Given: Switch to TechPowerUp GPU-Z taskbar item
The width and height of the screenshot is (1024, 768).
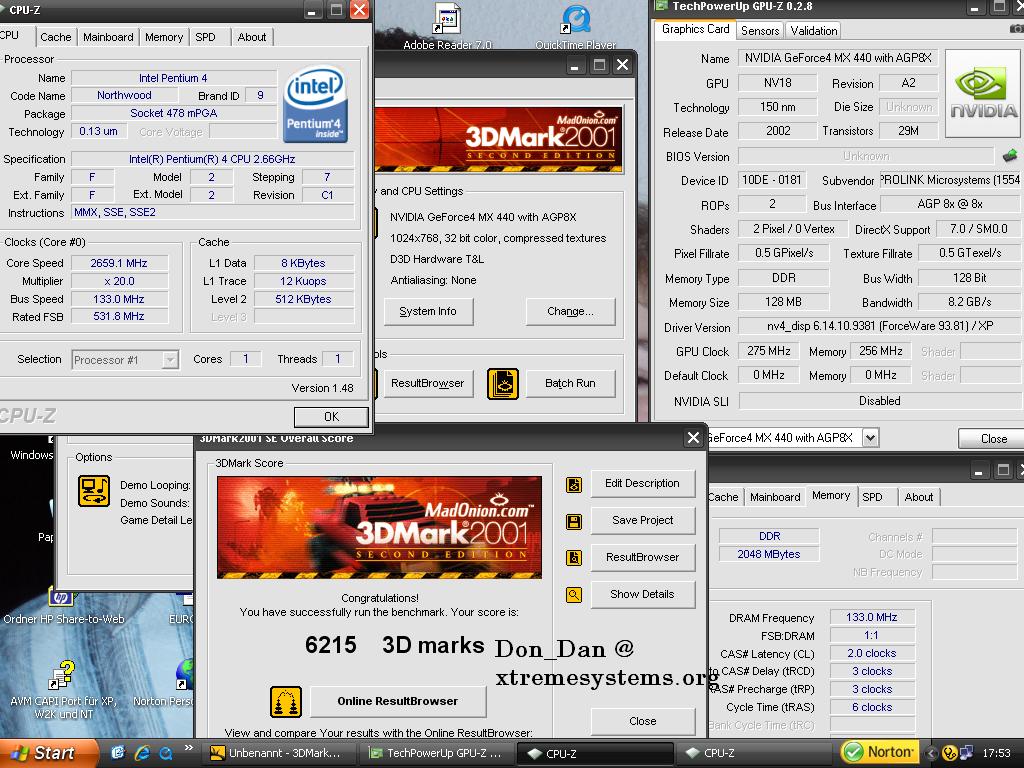Looking at the screenshot, I should pyautogui.click(x=436, y=753).
